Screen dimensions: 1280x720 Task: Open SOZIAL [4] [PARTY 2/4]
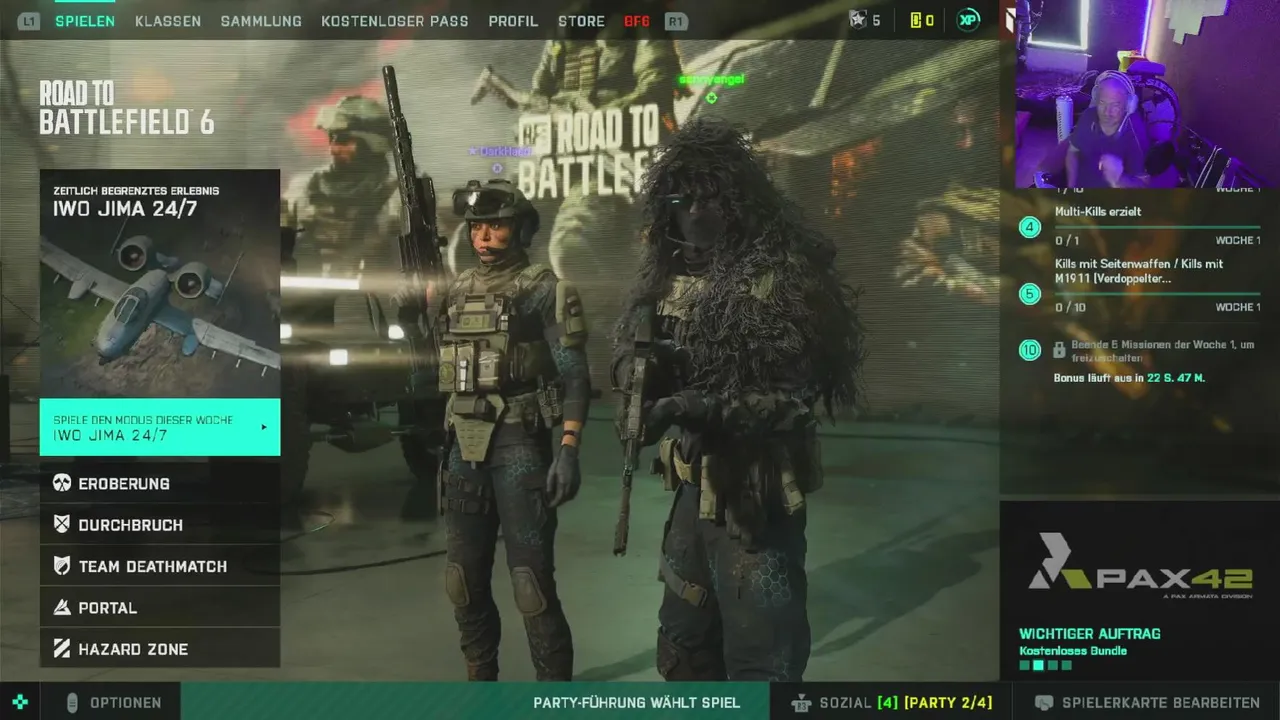905,703
